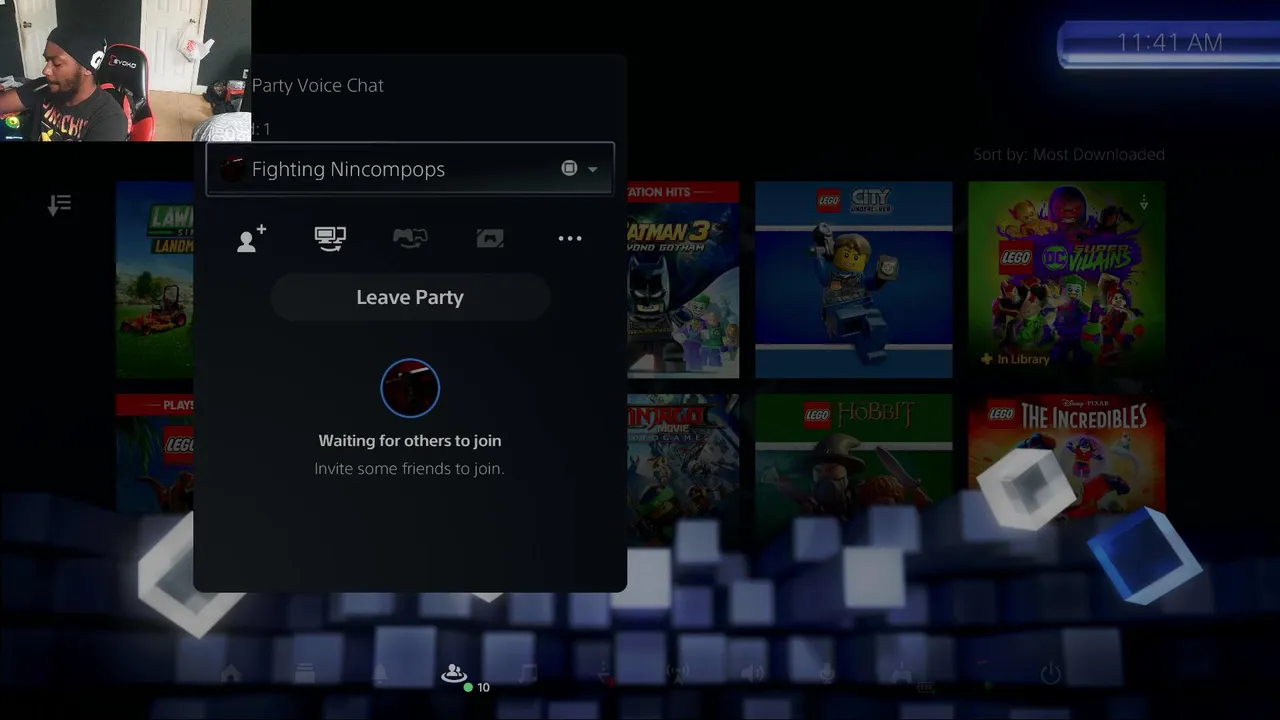Open Power icon in control center
Screen dimensions: 1280x720
click(x=1051, y=674)
